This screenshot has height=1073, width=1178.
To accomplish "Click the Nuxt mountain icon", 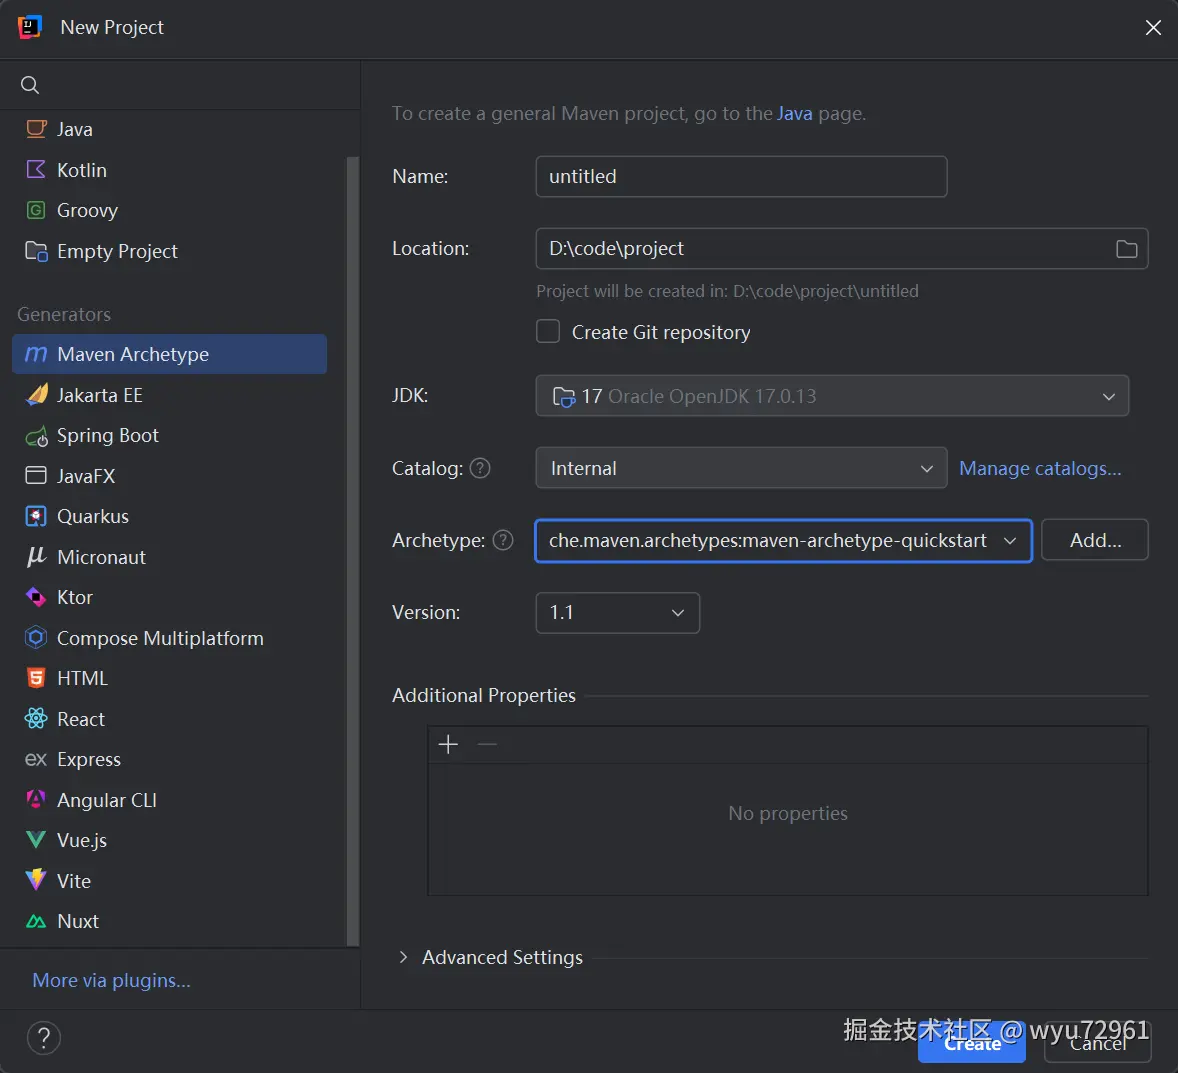I will pos(36,921).
